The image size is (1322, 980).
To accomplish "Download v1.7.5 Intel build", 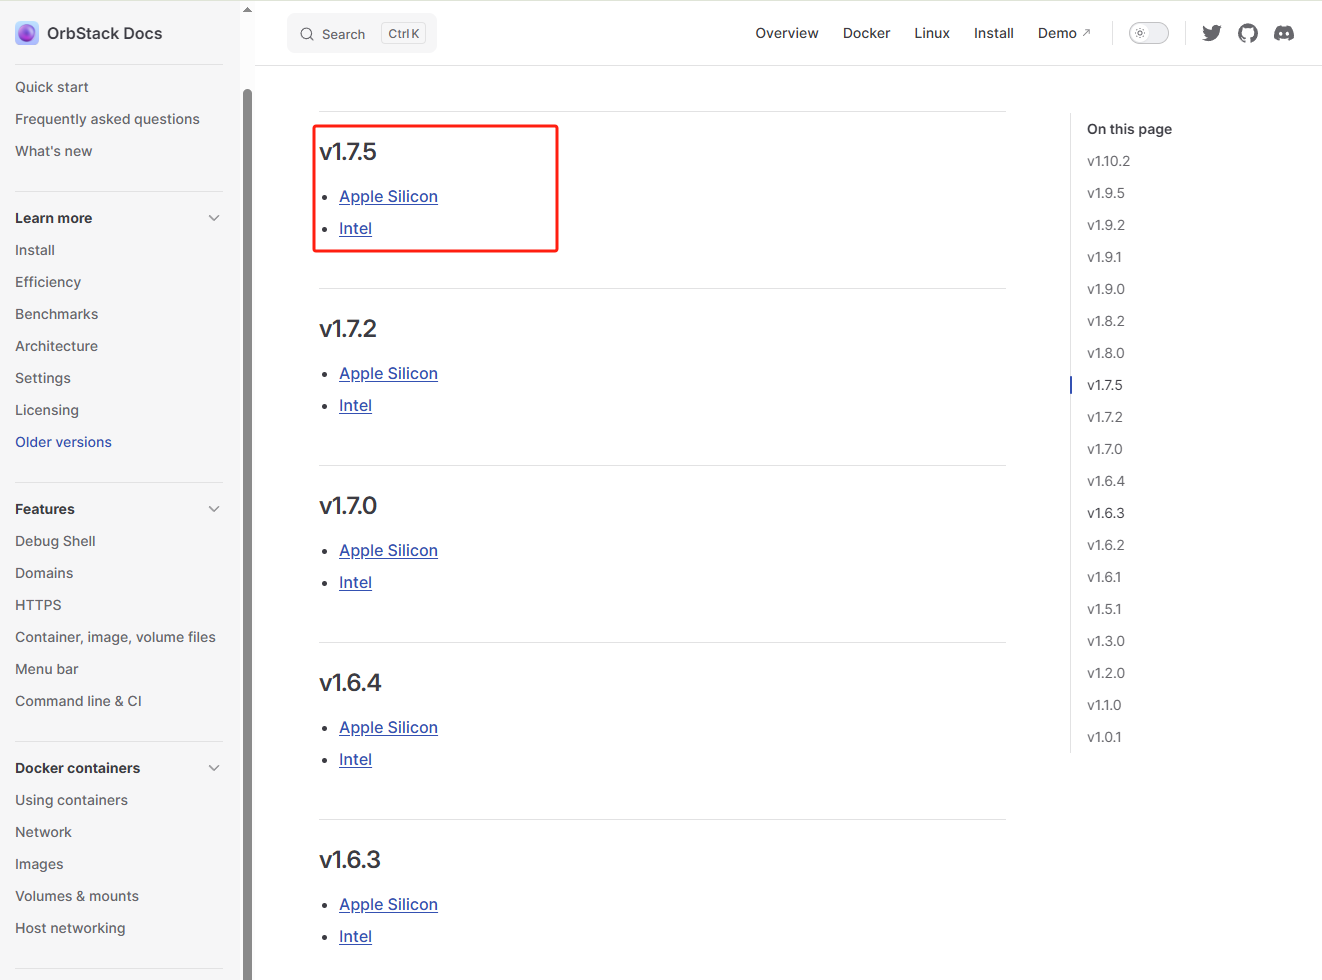I will coord(355,229).
